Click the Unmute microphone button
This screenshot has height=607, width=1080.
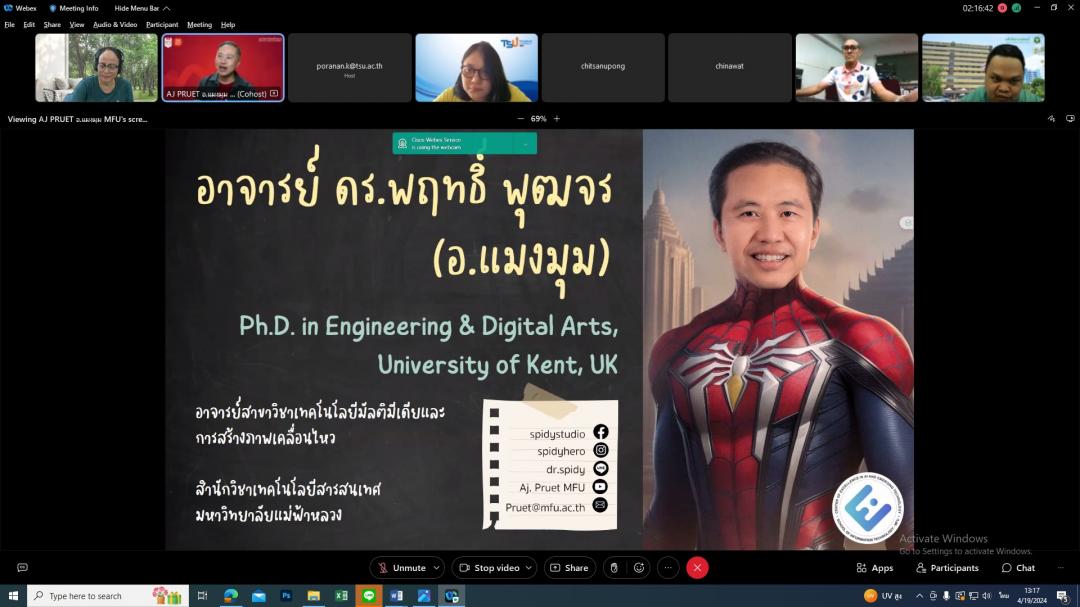(x=400, y=568)
